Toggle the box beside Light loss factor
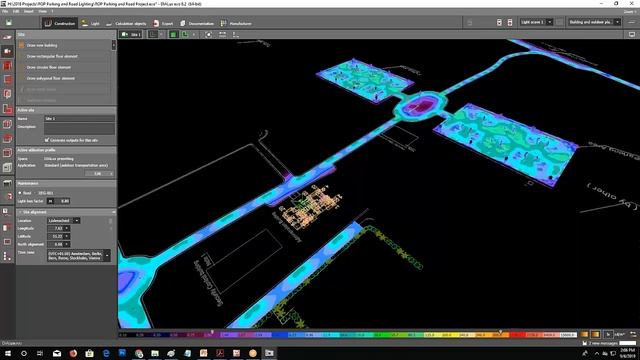 click(x=50, y=201)
